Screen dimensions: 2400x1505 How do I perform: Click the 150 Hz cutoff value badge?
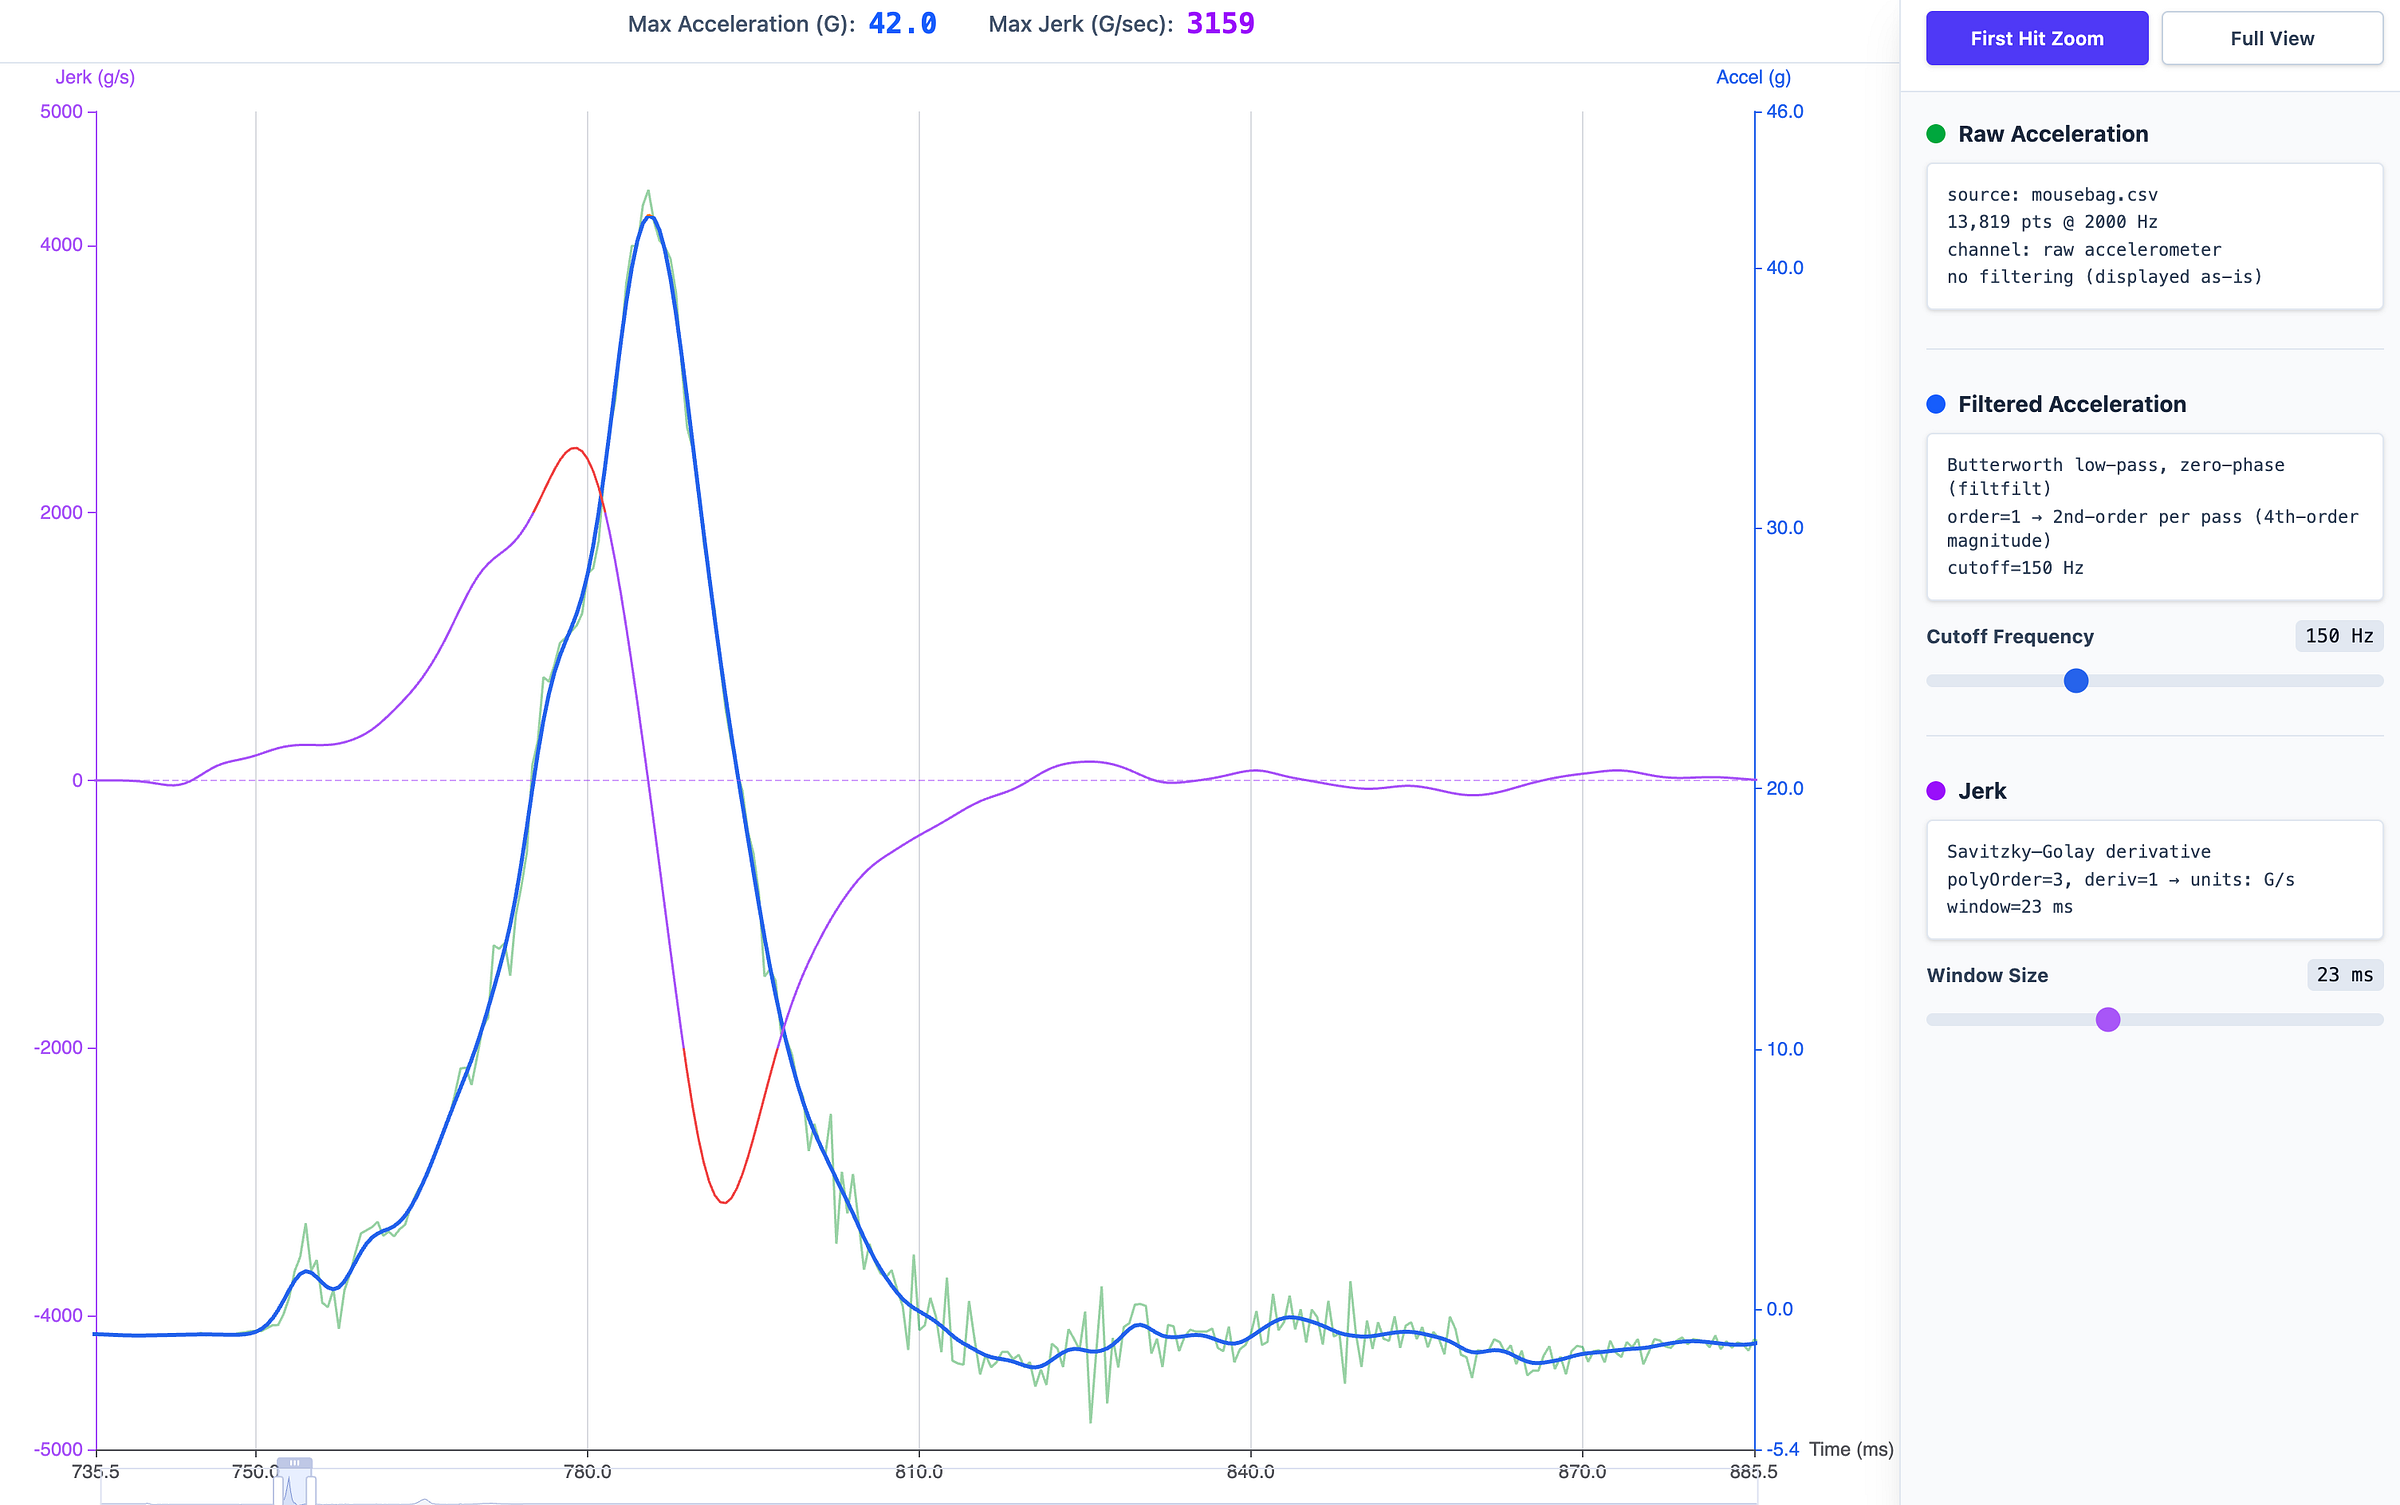[x=2338, y=636]
